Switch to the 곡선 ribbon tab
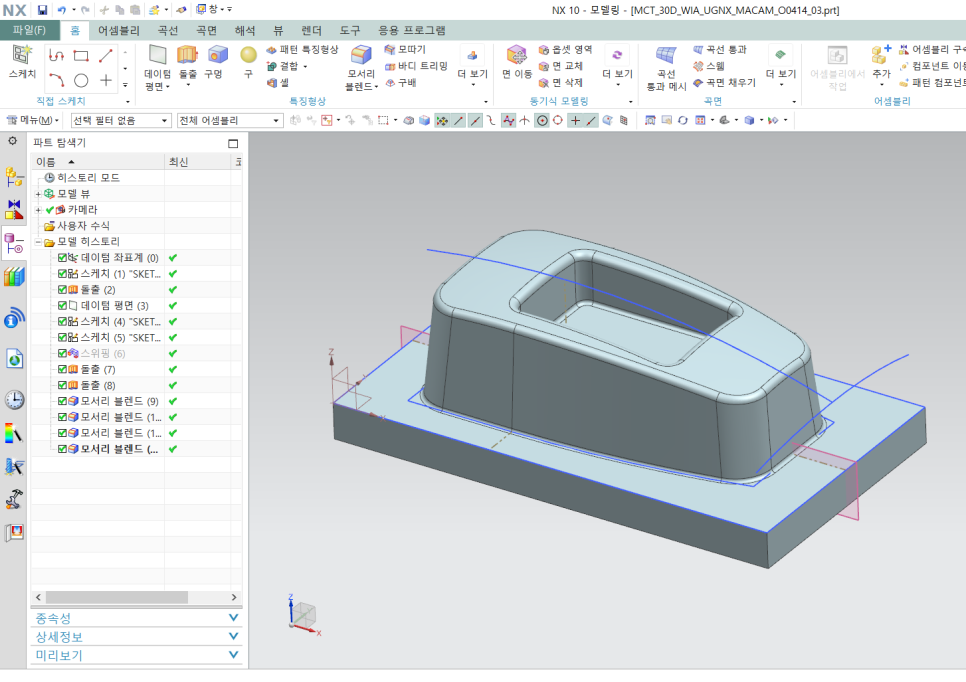The width and height of the screenshot is (966, 682). point(168,30)
